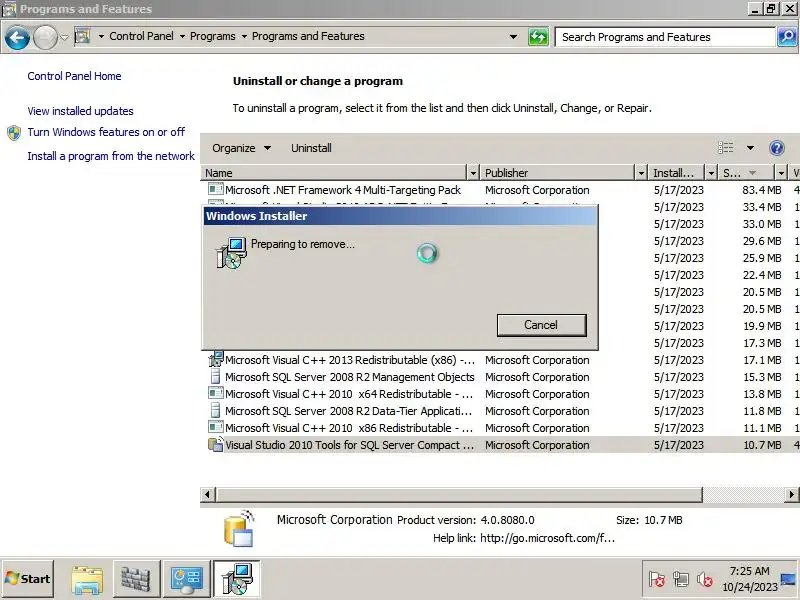Open Turn Windows features on or off
The image size is (800, 600).
[x=106, y=132]
